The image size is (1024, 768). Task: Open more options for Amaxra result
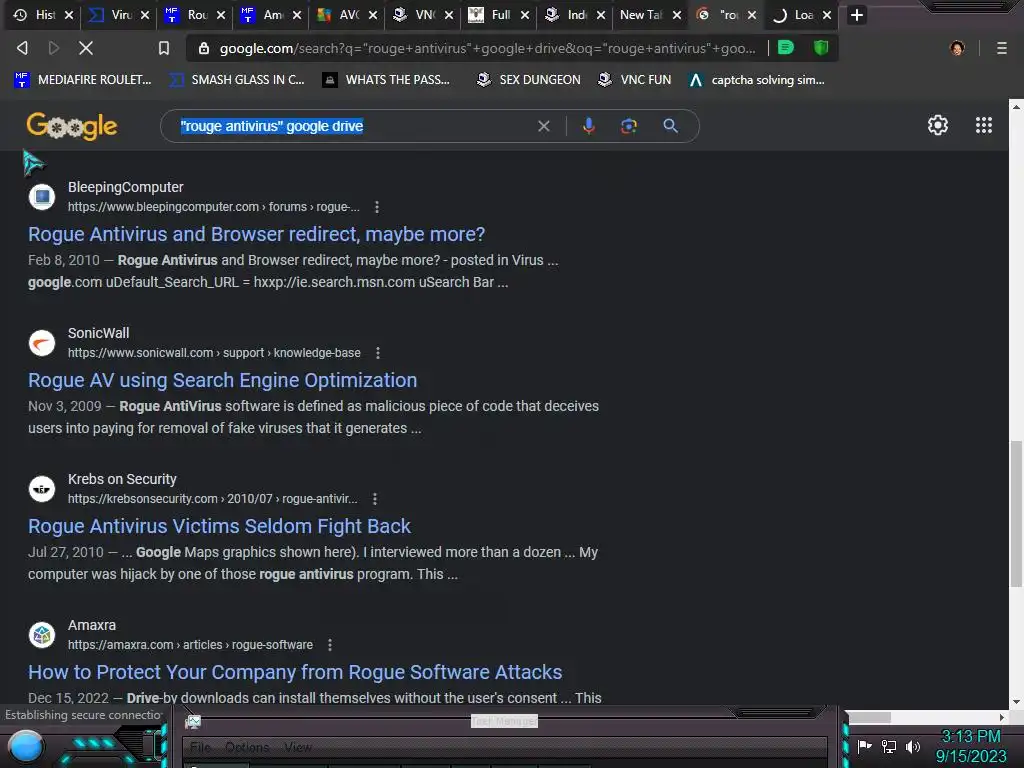[x=330, y=645]
